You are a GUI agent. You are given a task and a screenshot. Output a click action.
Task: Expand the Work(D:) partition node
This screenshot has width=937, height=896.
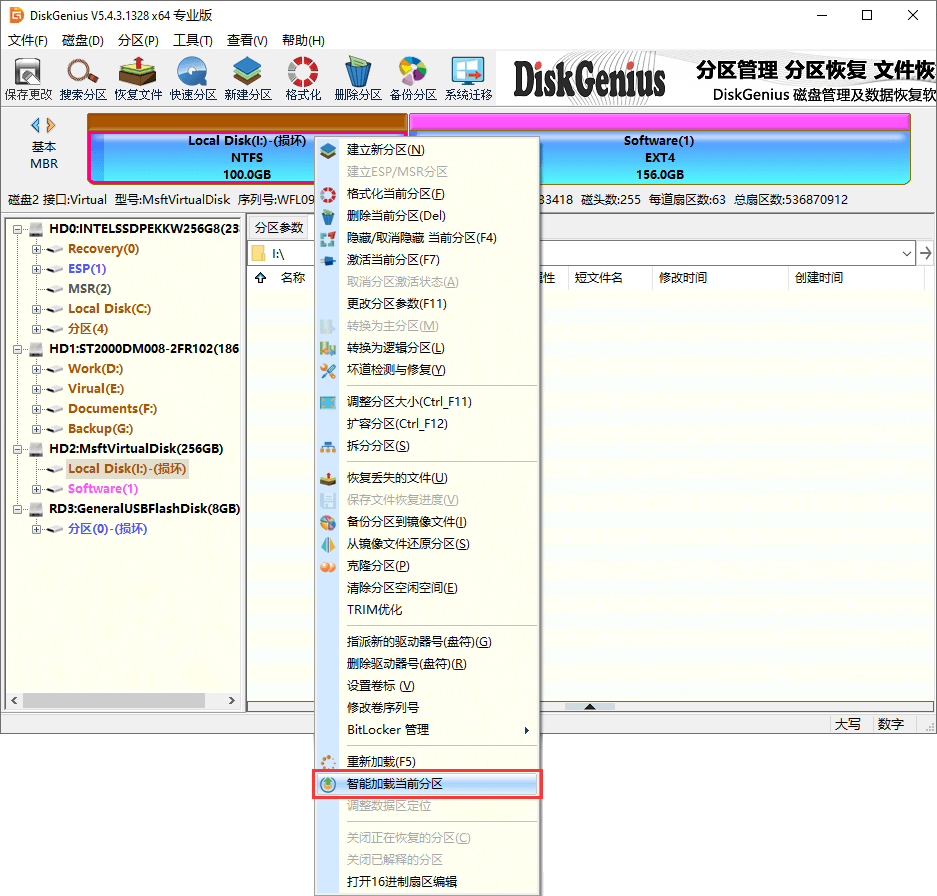[x=36, y=369]
